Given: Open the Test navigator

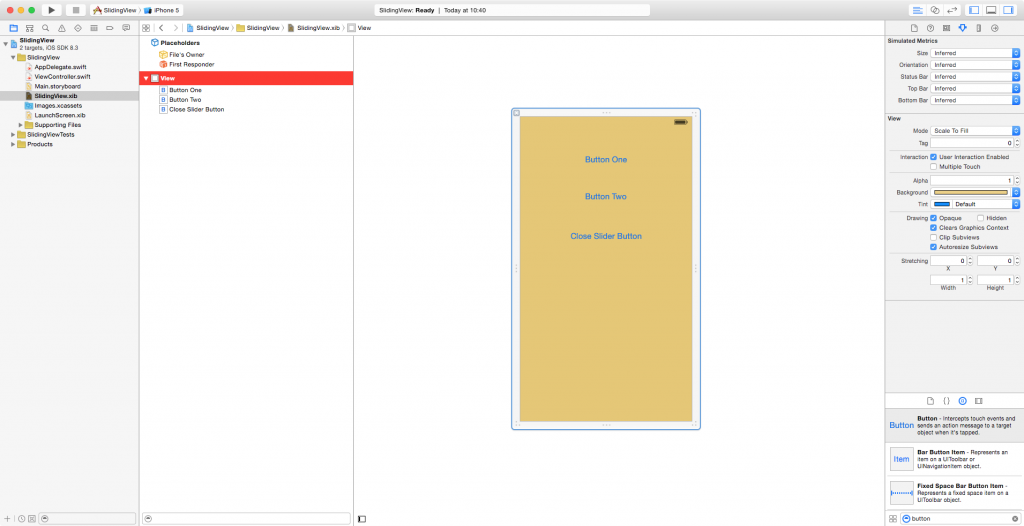Looking at the screenshot, I should point(78,28).
